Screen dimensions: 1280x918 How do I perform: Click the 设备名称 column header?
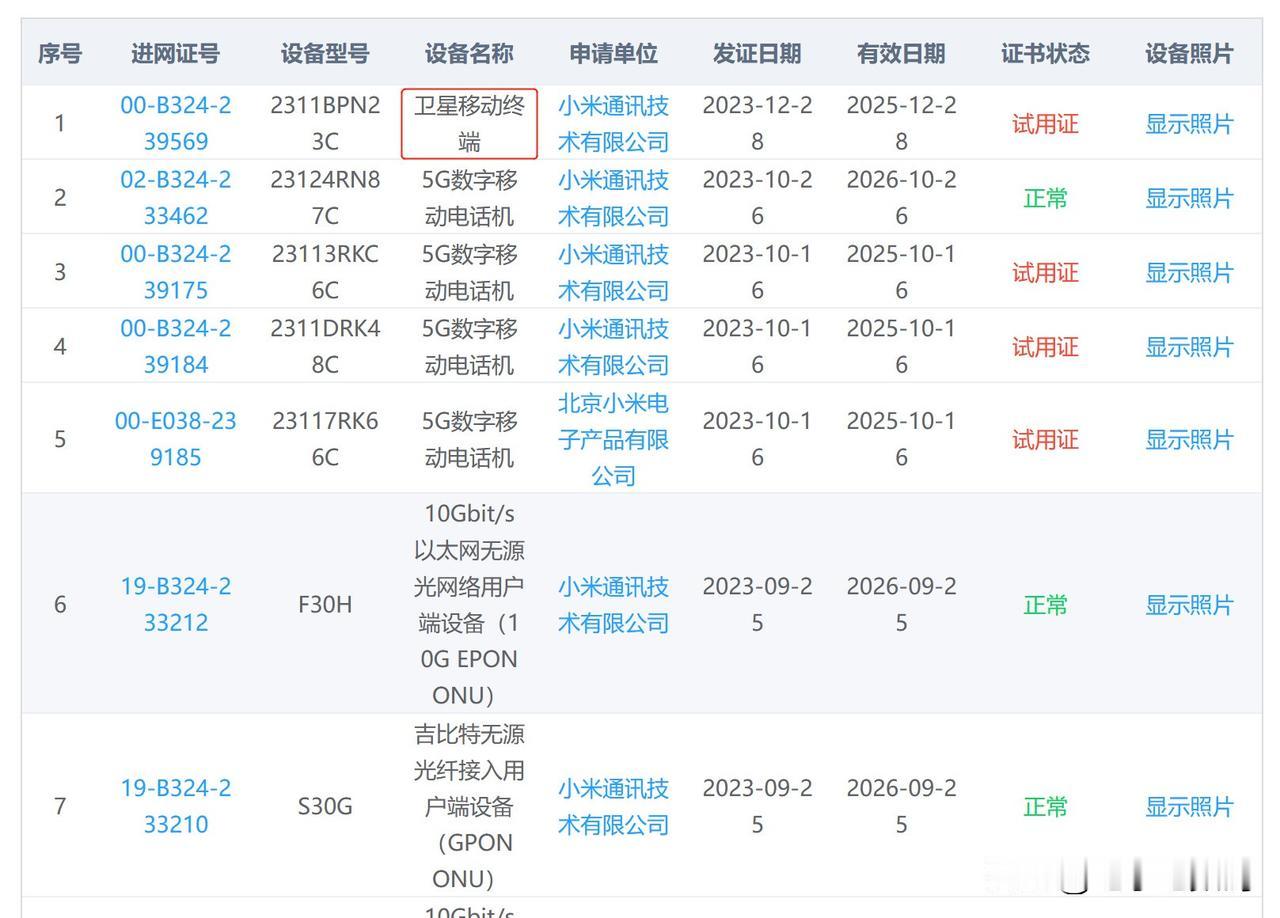[469, 53]
